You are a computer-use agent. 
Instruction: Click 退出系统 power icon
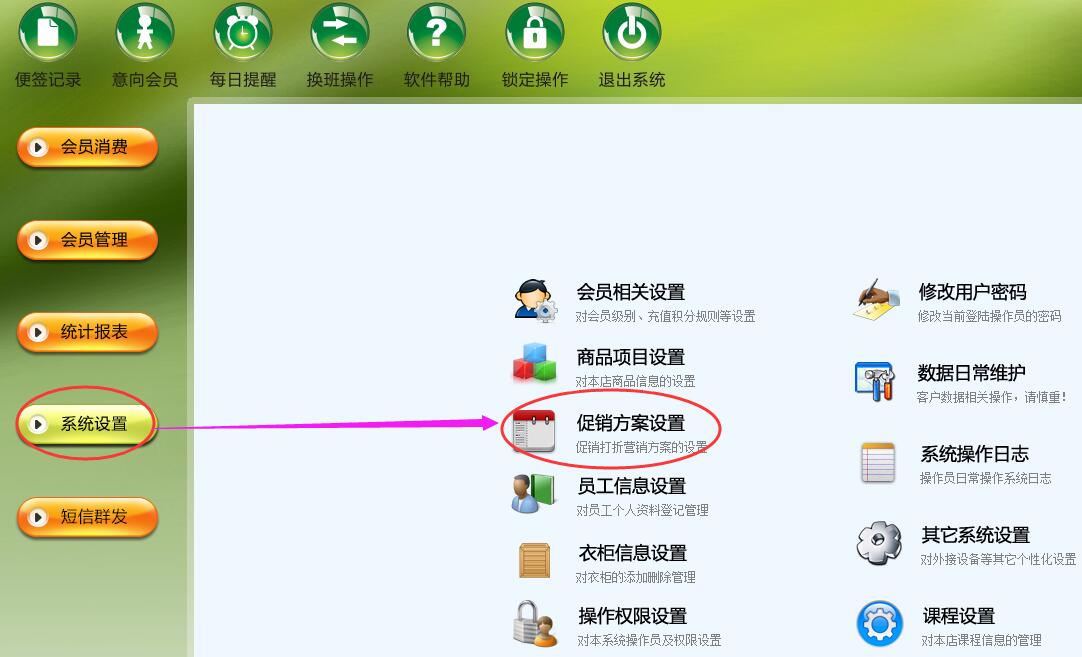click(x=632, y=32)
